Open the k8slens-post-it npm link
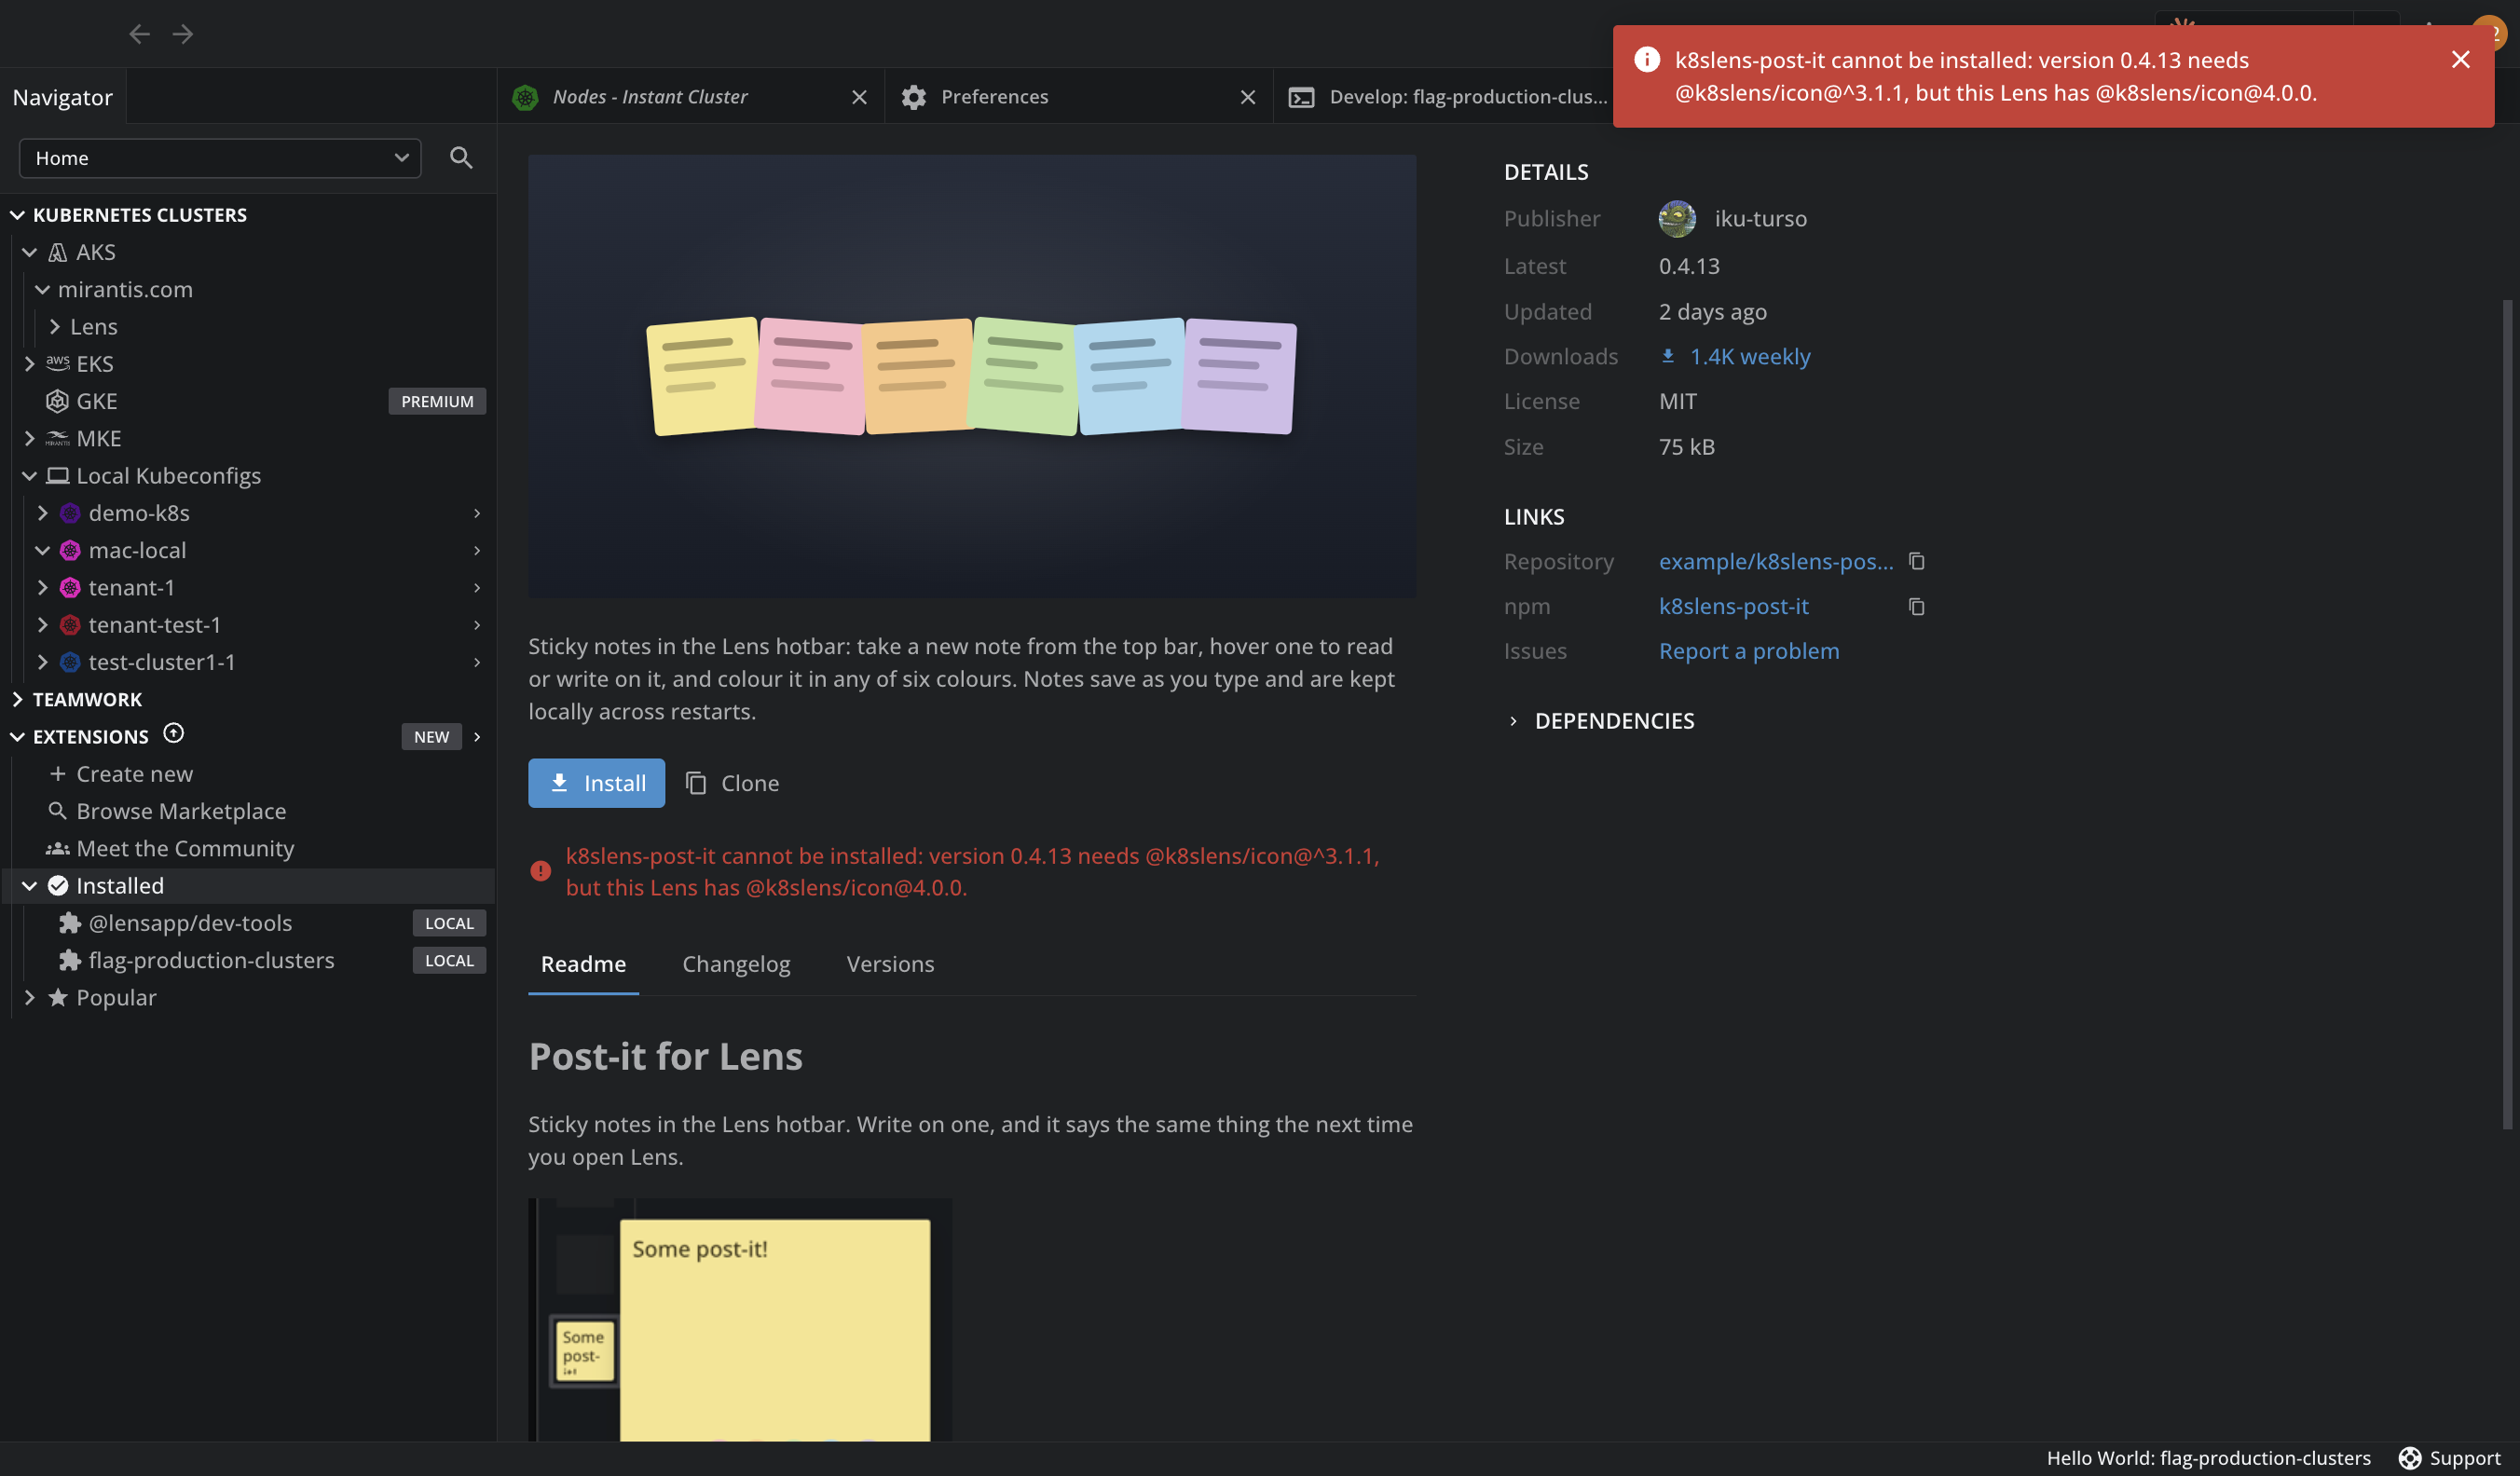Image resolution: width=2520 pixels, height=1476 pixels. coord(1733,606)
